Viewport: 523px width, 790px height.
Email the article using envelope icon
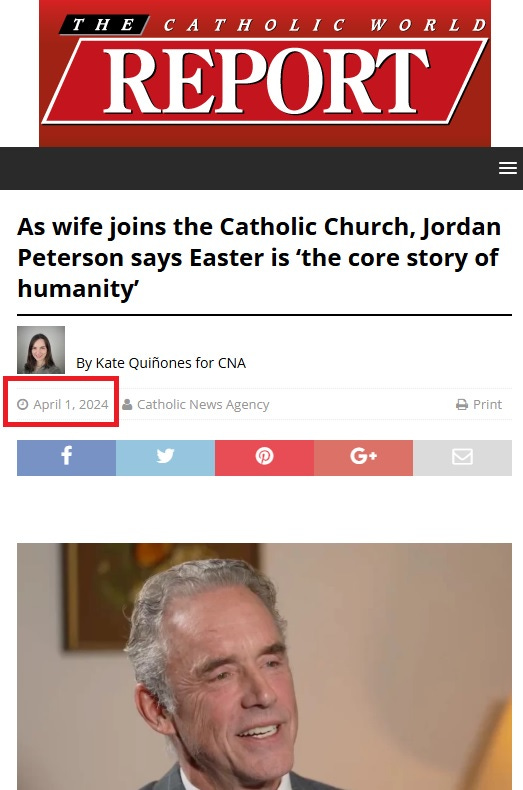pyautogui.click(x=463, y=457)
